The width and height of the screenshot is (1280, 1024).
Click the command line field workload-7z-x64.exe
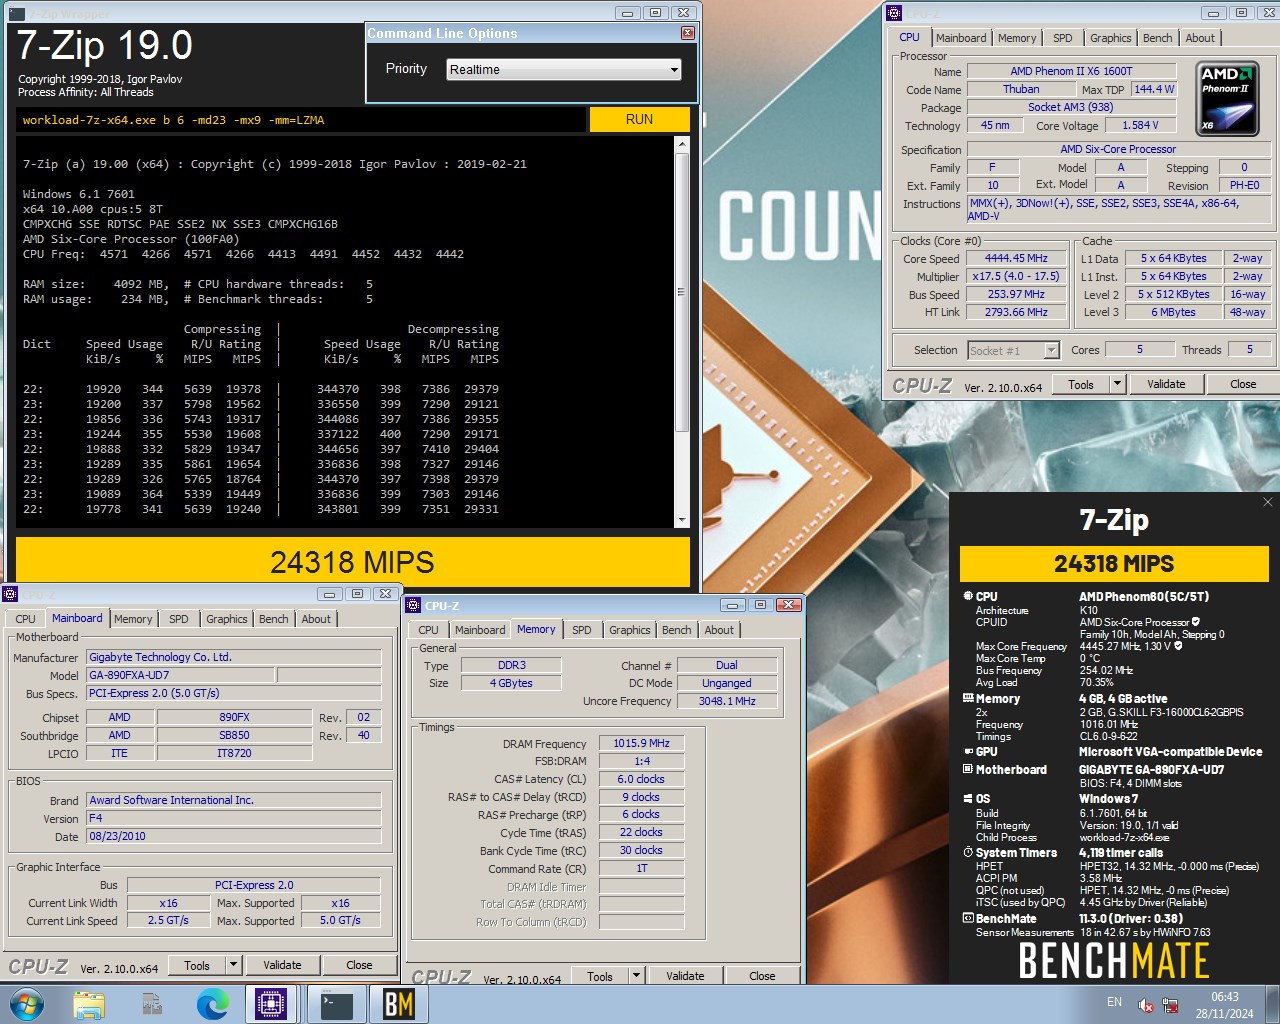coord(301,119)
